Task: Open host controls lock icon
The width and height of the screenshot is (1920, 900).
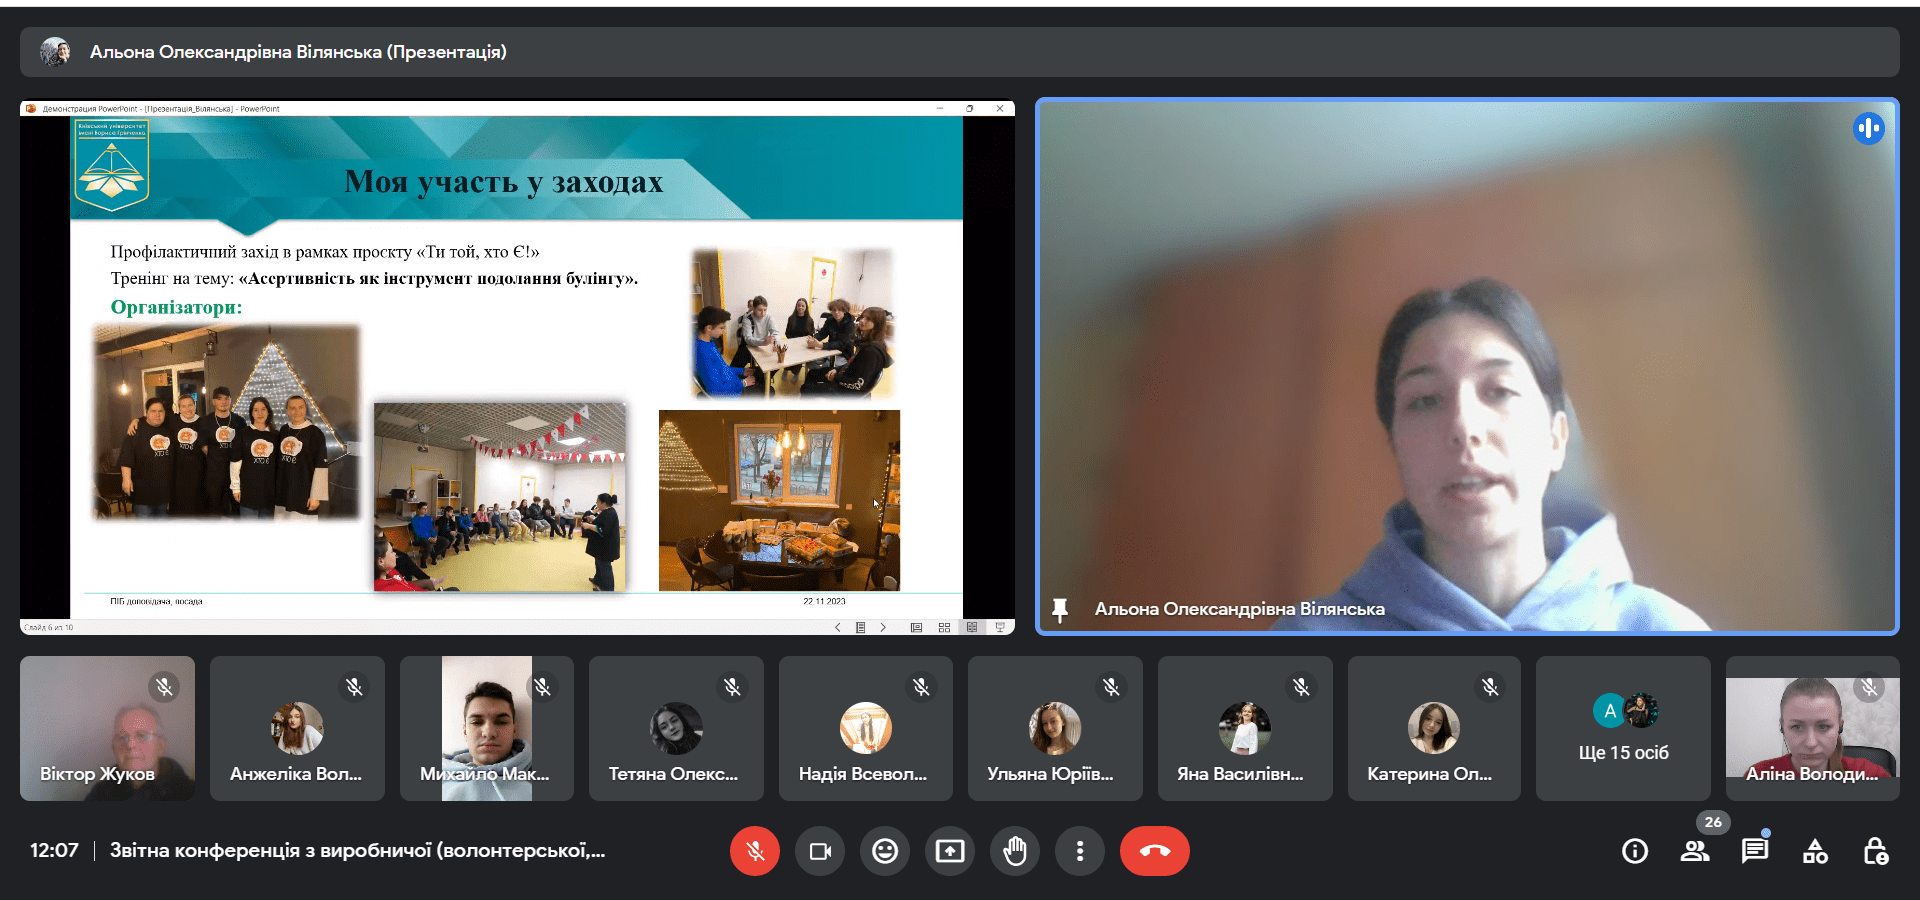Action: pos(1875,851)
